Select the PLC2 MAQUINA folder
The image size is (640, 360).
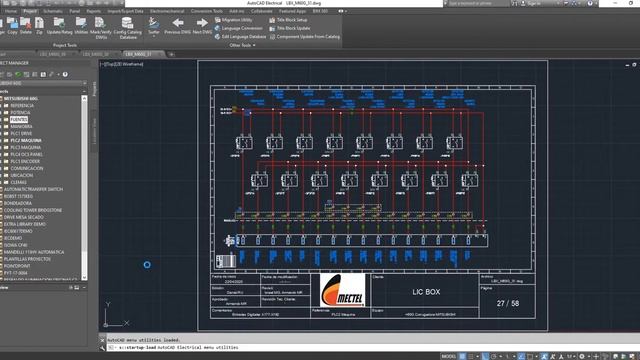click(x=26, y=140)
